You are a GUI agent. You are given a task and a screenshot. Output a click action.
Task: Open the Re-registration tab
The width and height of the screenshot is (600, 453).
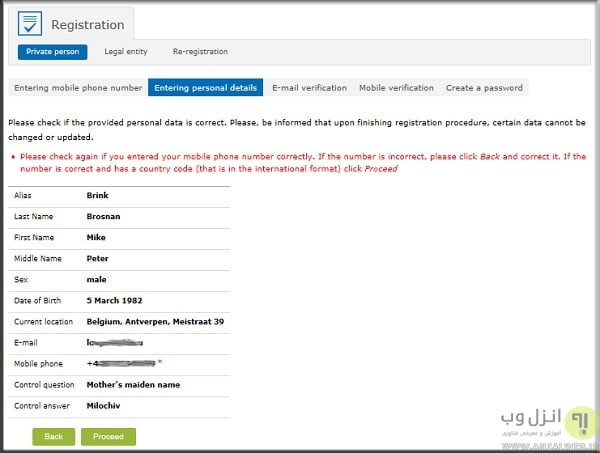click(200, 52)
